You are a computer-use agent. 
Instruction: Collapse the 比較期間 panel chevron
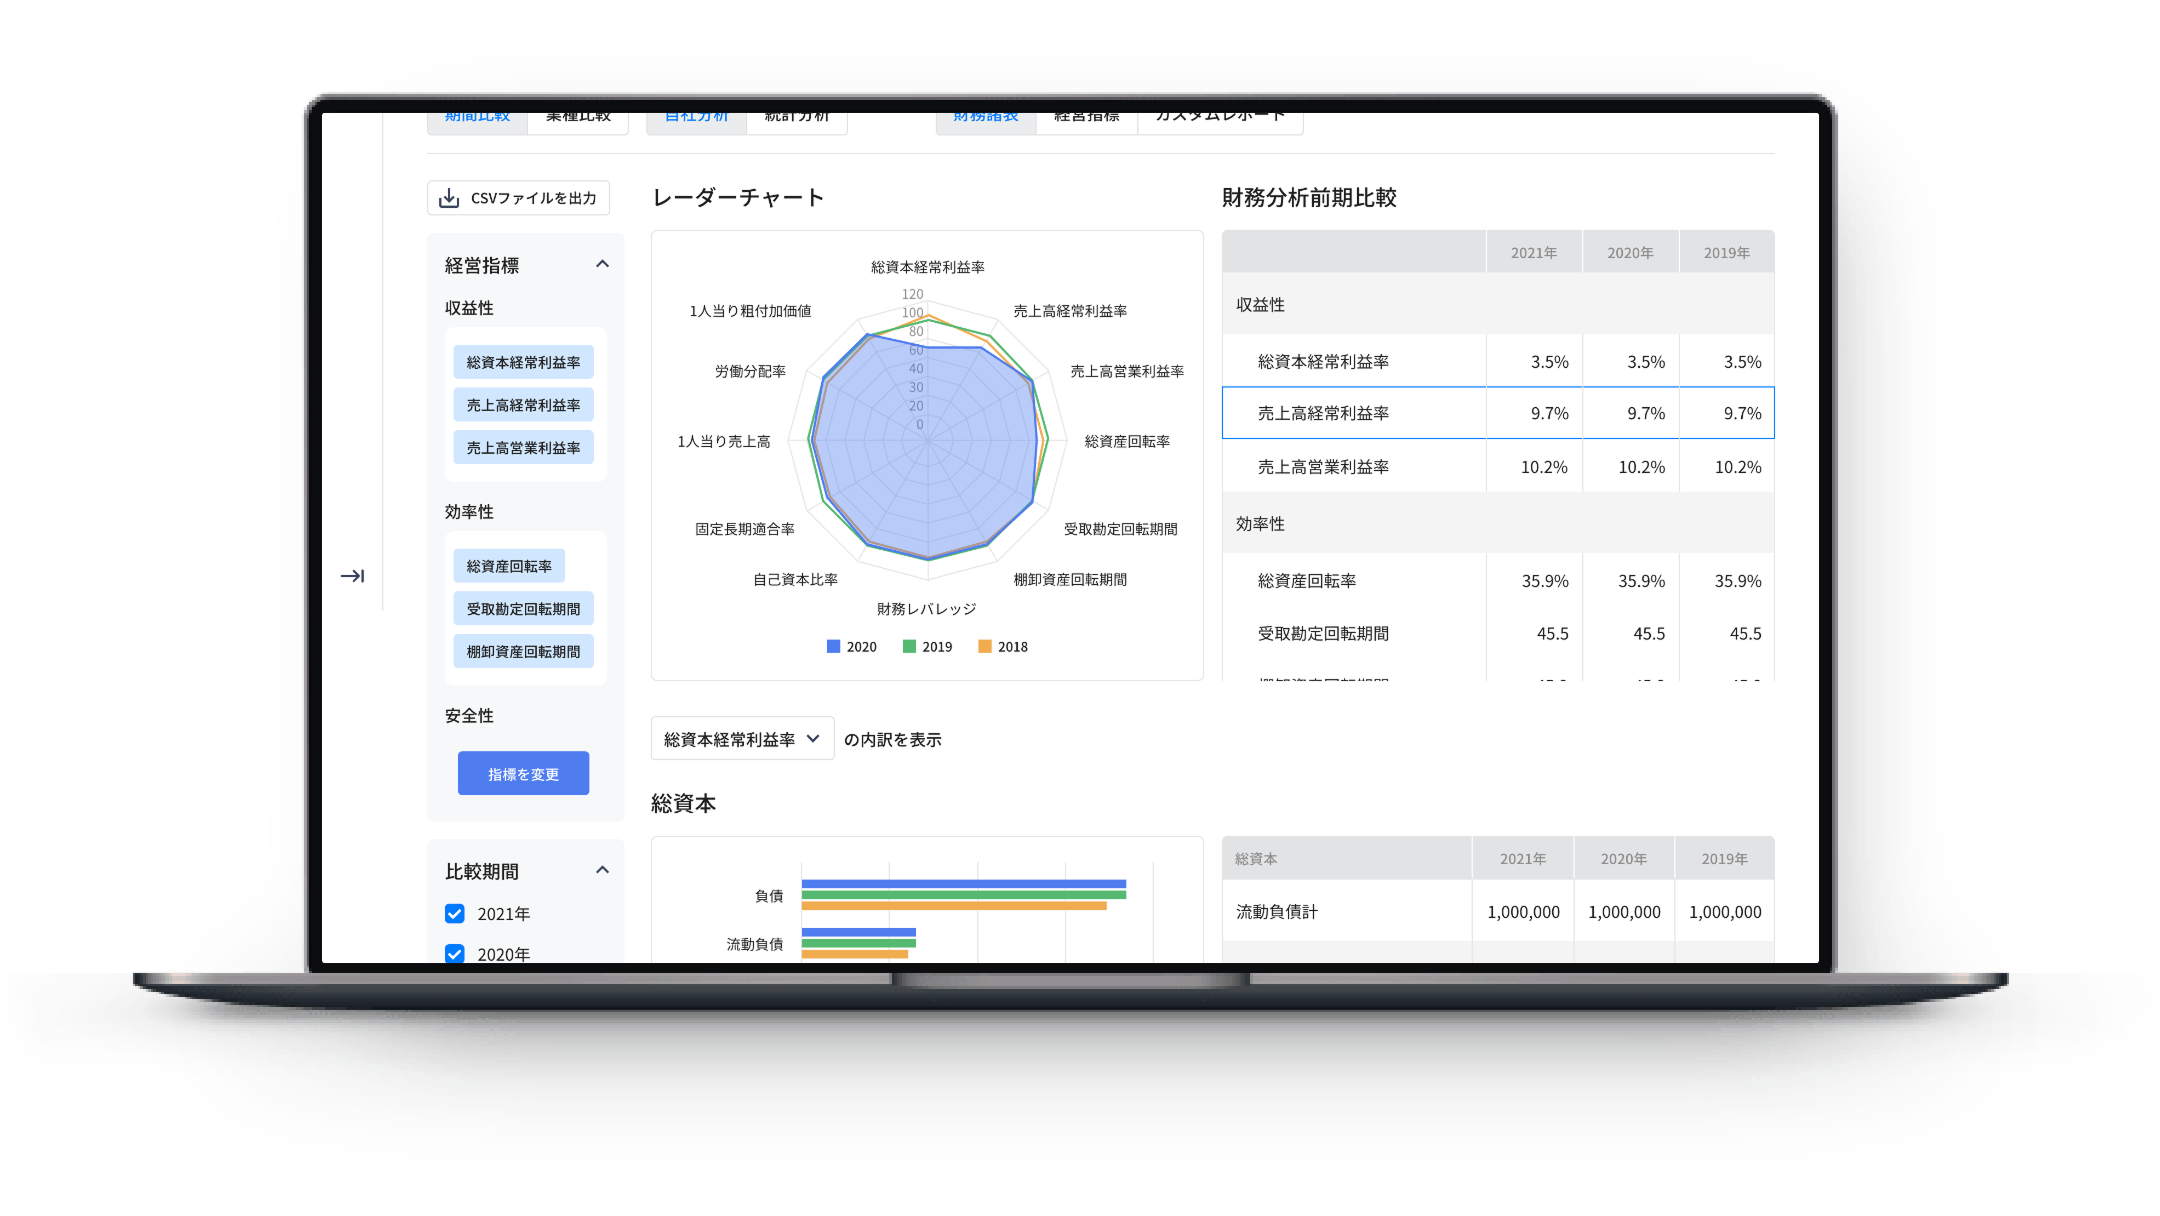(602, 870)
